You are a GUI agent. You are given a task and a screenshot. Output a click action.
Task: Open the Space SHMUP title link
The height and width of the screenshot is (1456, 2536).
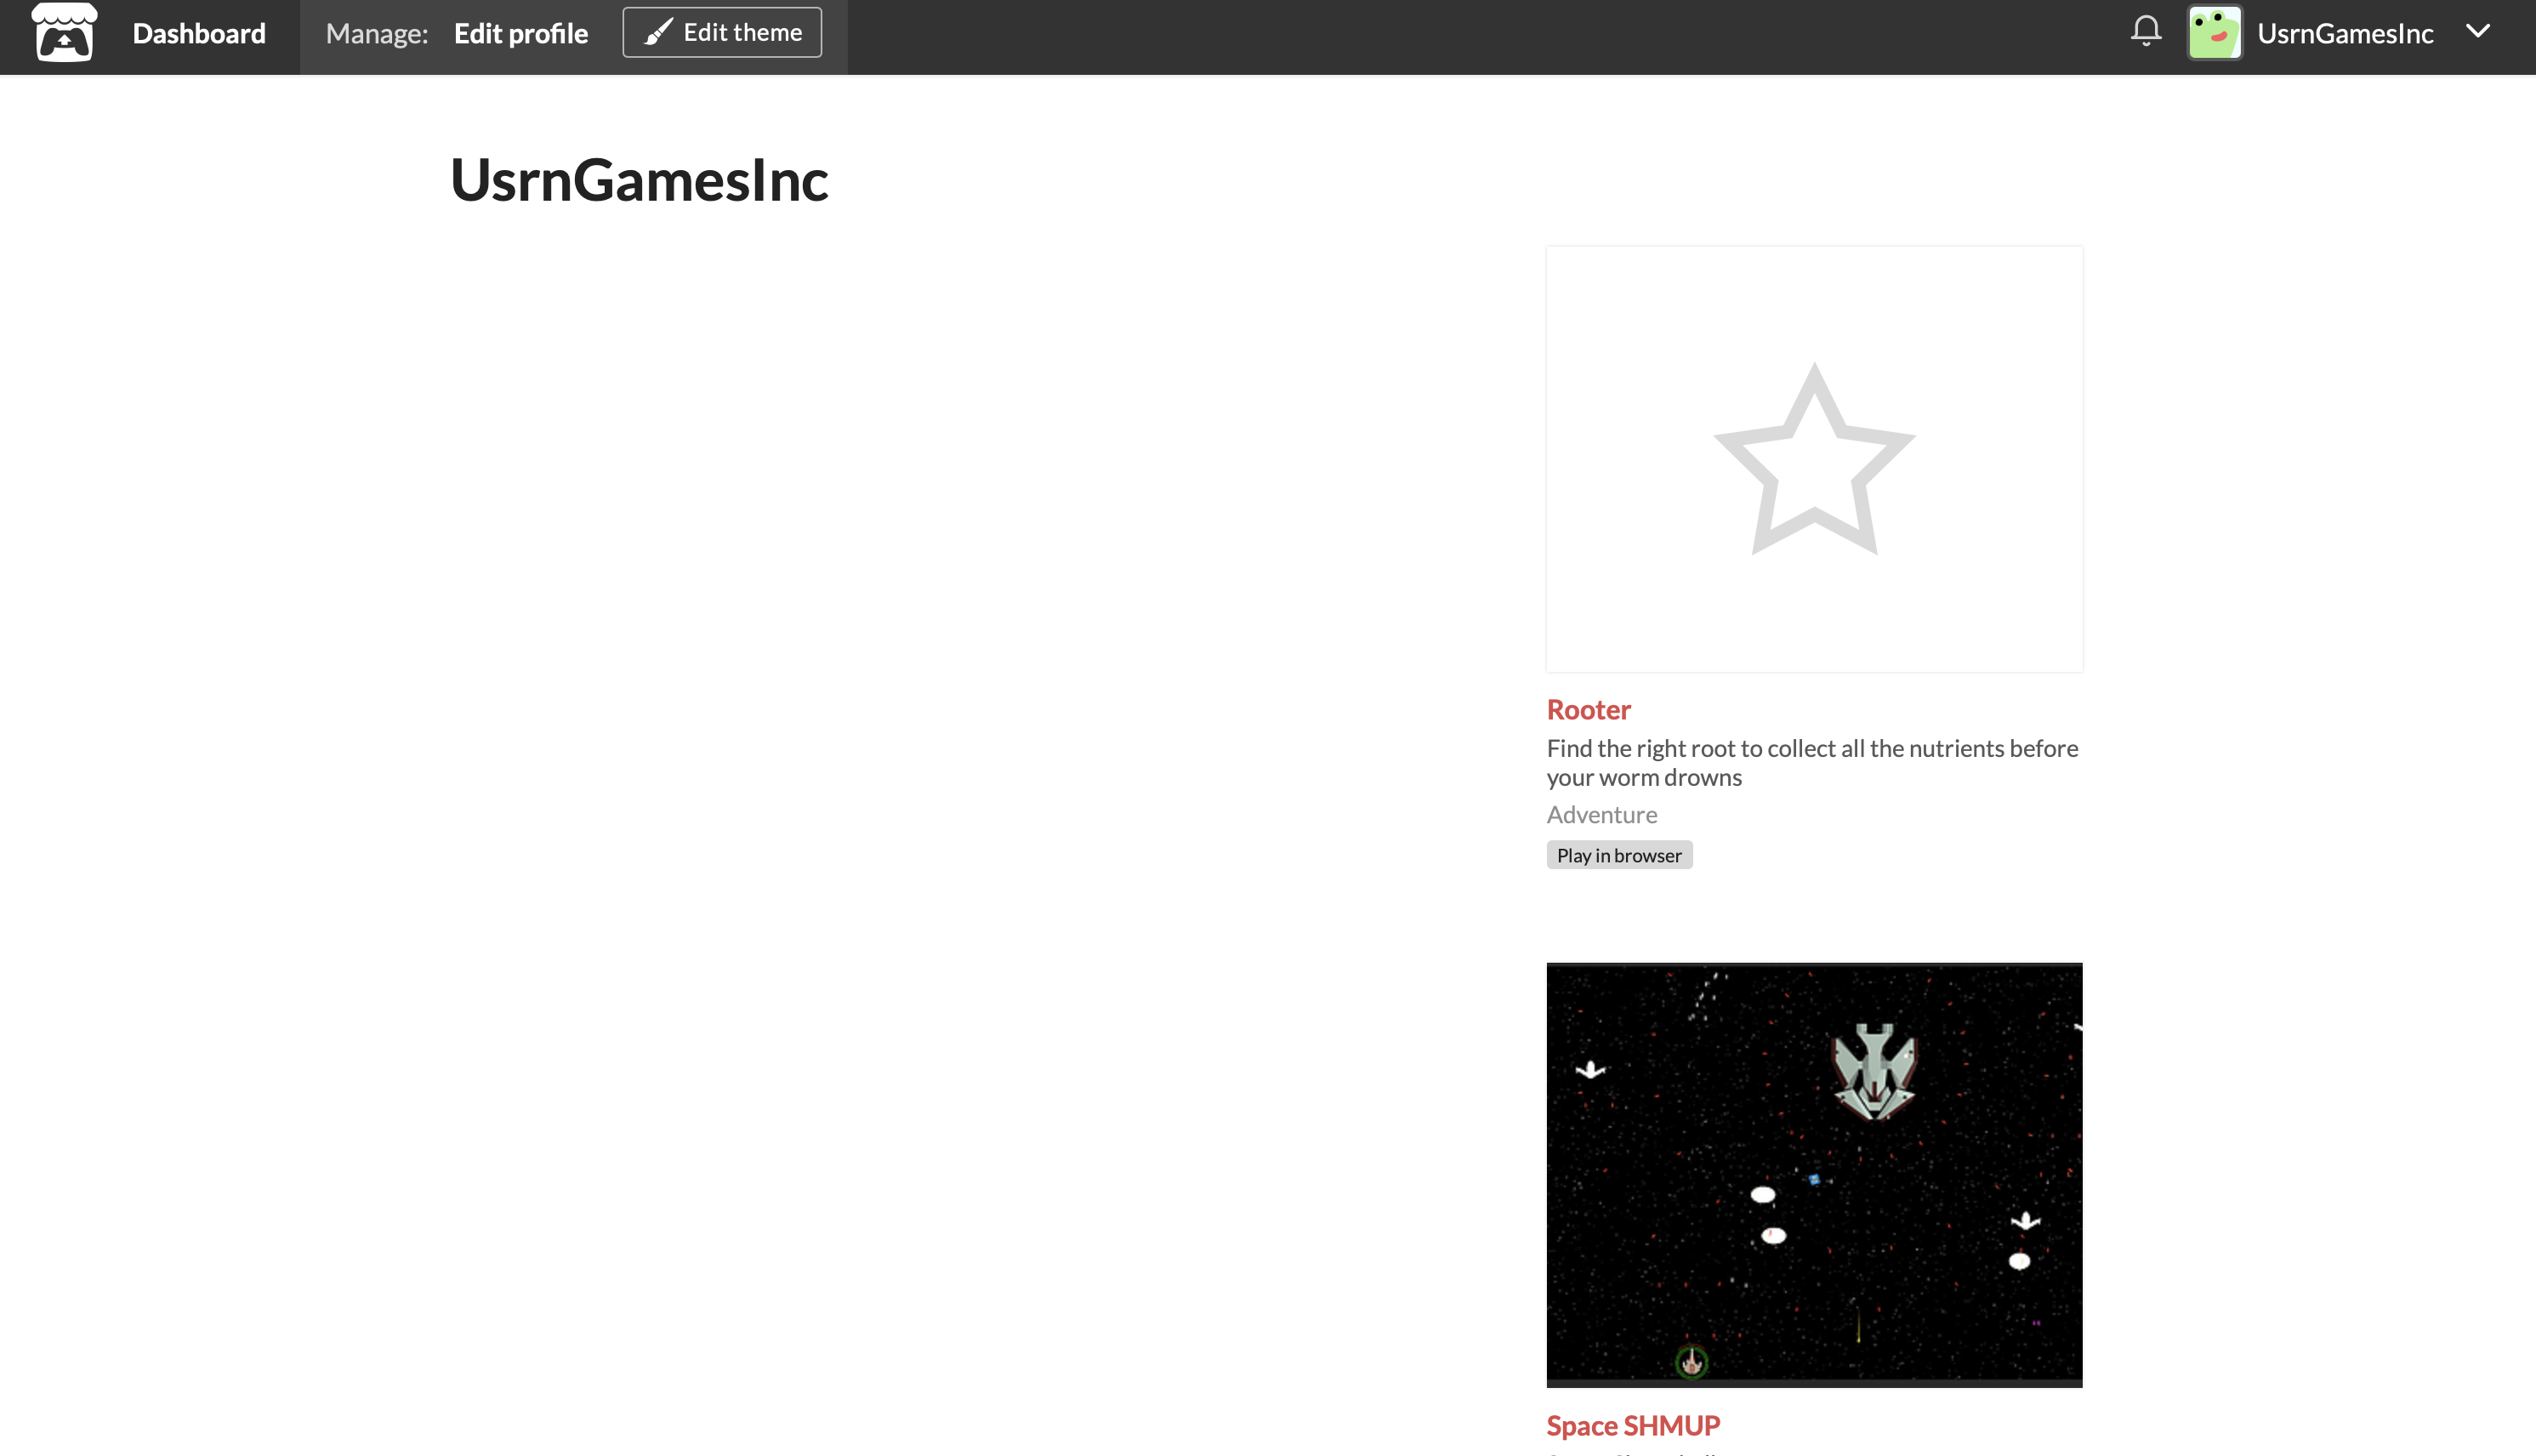pos(1633,1426)
